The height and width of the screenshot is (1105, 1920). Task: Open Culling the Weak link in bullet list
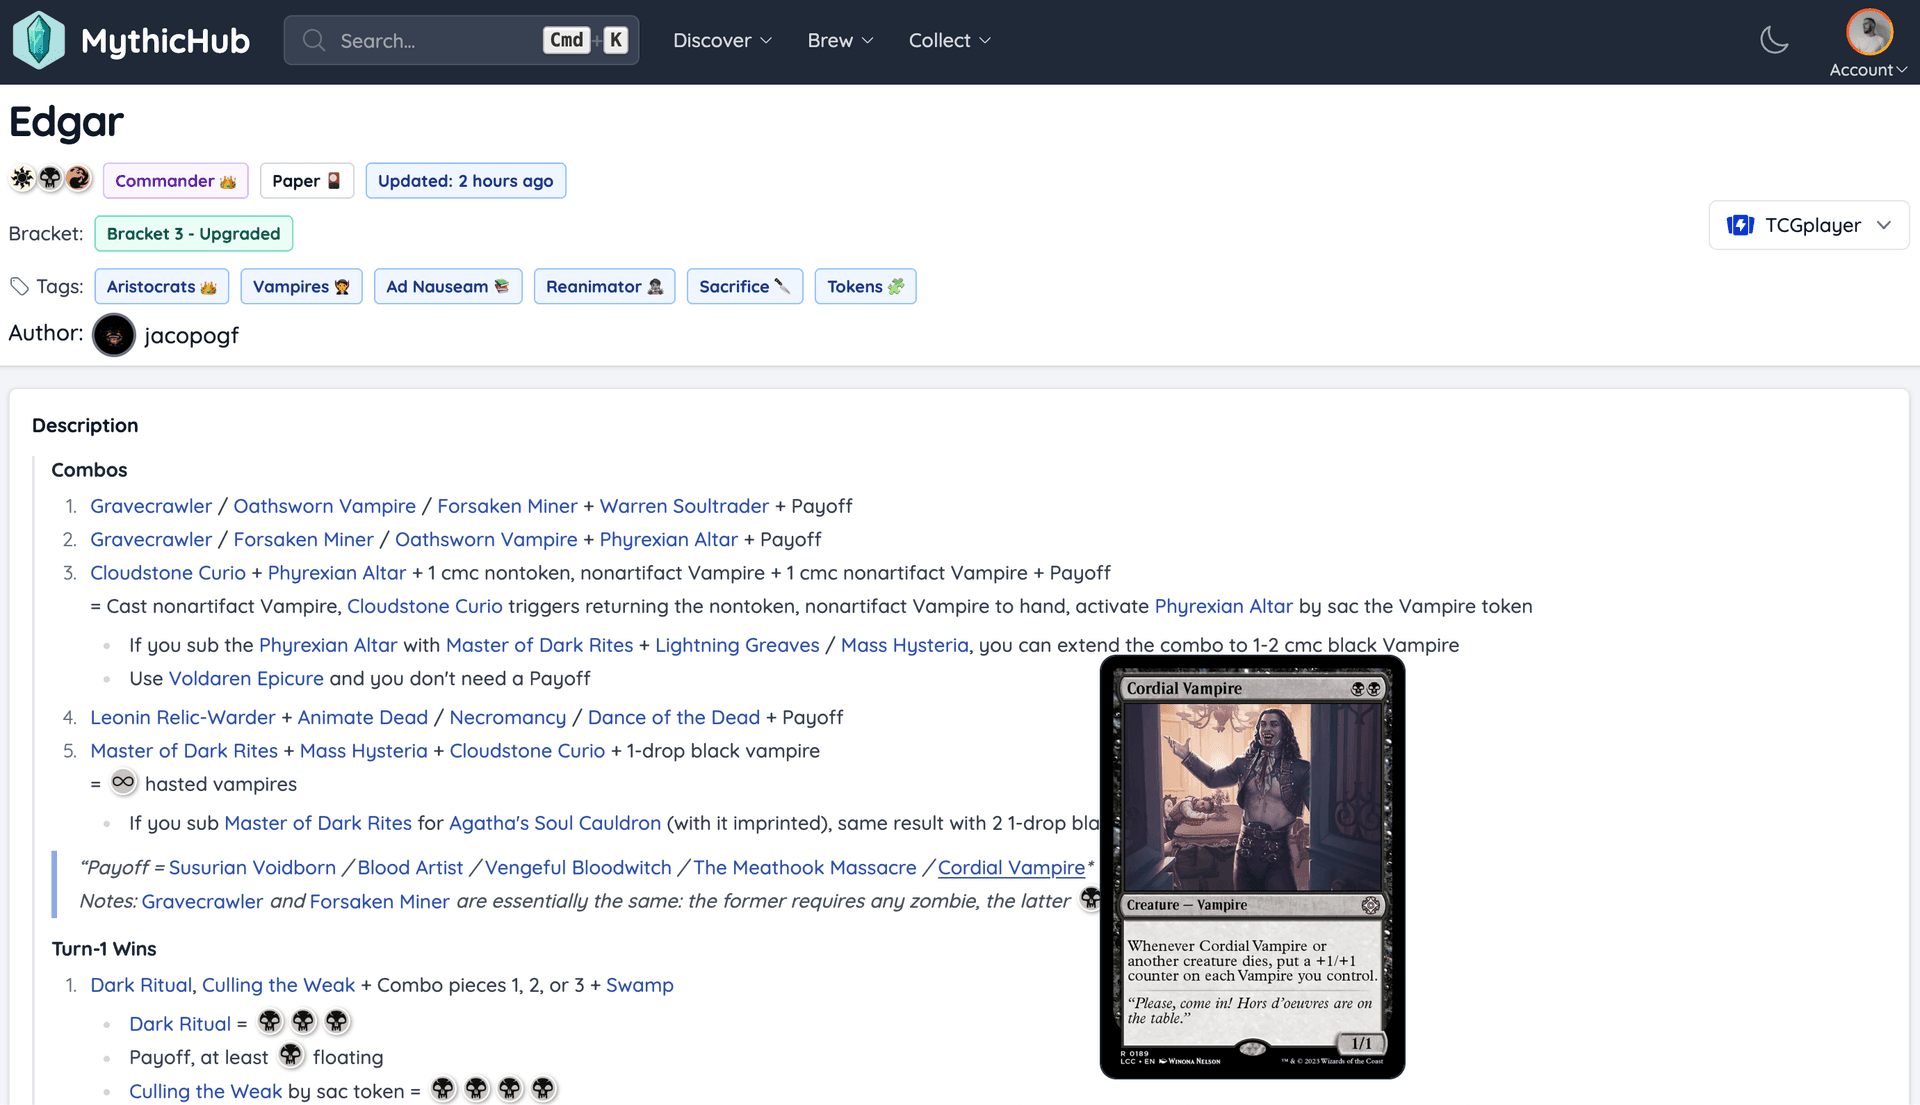[205, 1091]
